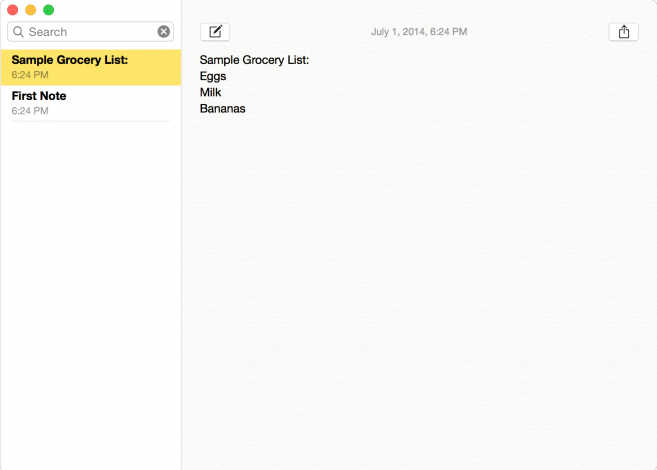Create a new note with compose icon
This screenshot has height=470, width=657.
pos(215,32)
